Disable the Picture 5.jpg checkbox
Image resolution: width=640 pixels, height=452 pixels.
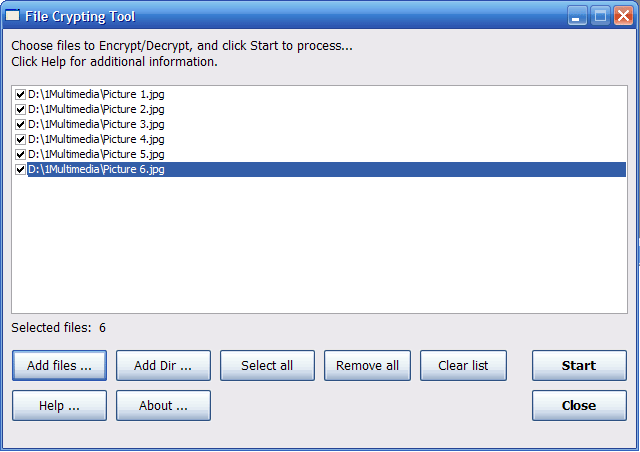(x=20, y=154)
